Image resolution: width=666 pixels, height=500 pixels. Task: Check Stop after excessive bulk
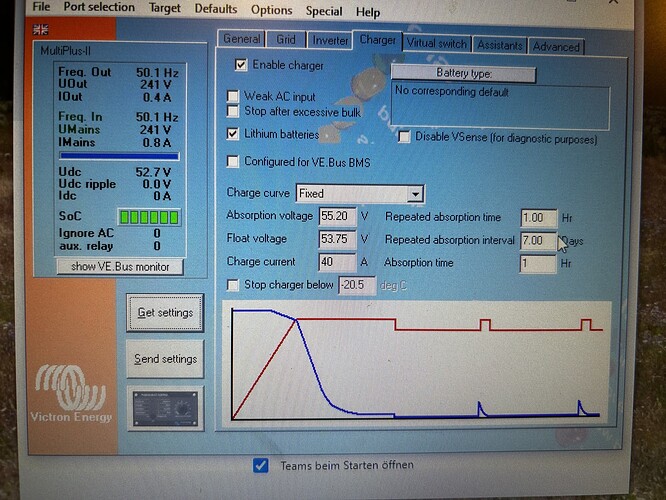(233, 111)
